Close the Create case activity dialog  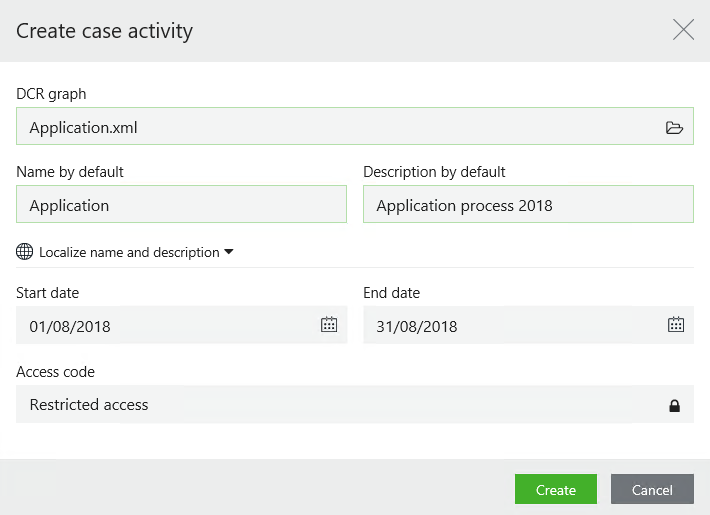pos(683,30)
